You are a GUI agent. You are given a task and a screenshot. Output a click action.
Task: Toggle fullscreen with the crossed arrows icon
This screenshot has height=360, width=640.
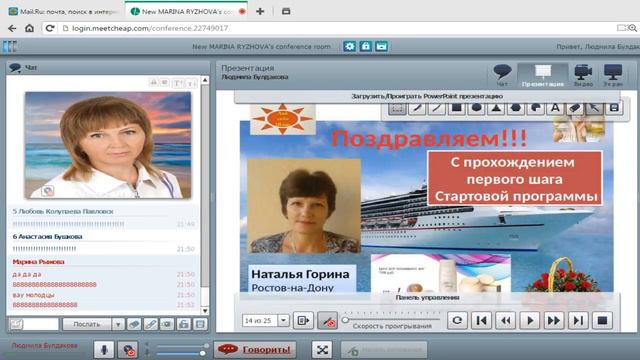coord(322,350)
